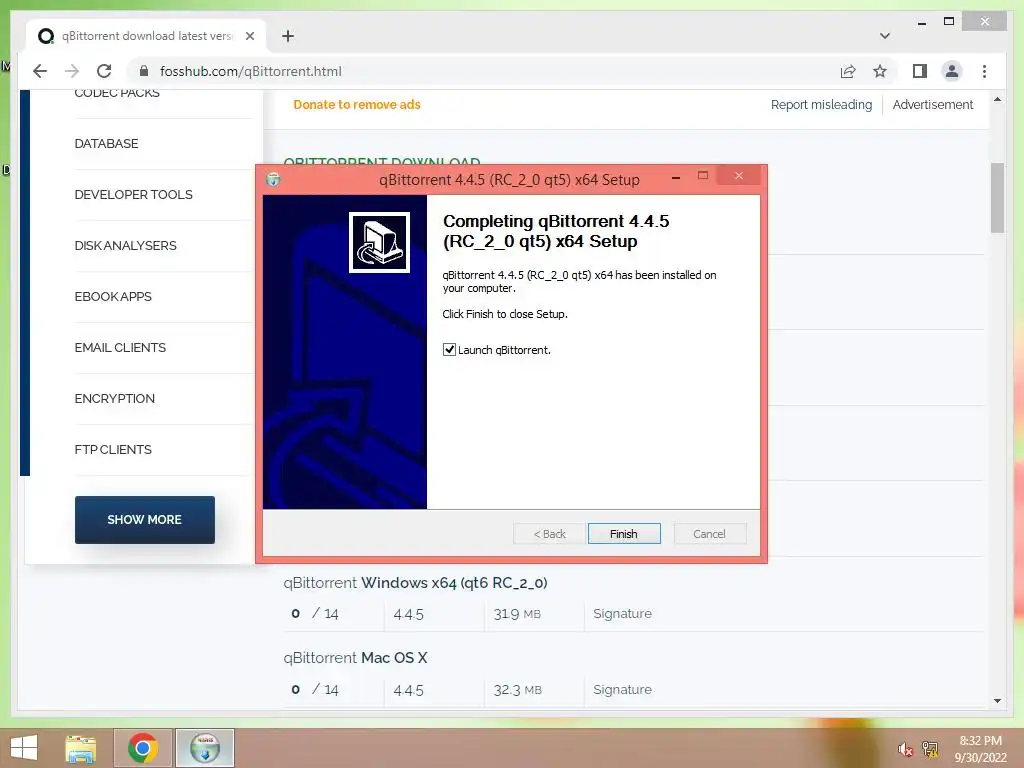Click the Back button in setup dialog
1024x768 pixels.
[x=549, y=534]
